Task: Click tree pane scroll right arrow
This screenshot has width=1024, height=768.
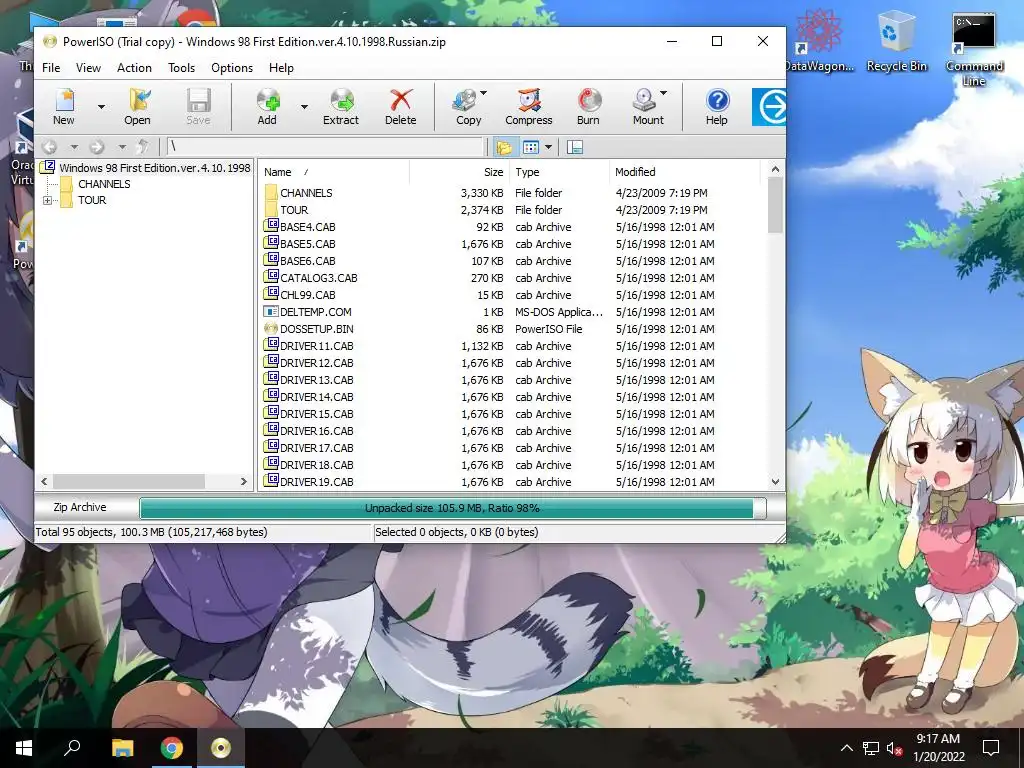Action: click(244, 481)
